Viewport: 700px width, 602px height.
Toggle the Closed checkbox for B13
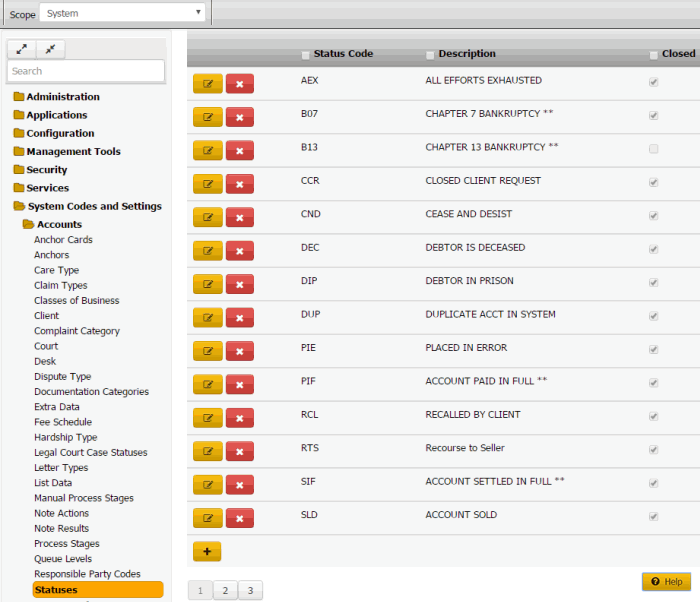tap(654, 149)
